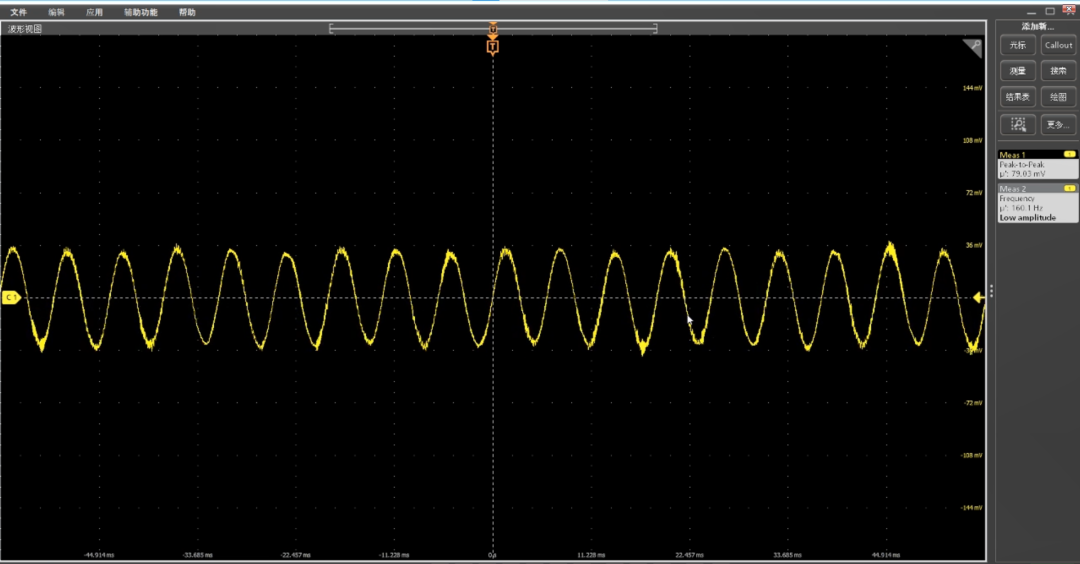Click the -44.914 ms time label
This screenshot has height=564, width=1080.
98,555
